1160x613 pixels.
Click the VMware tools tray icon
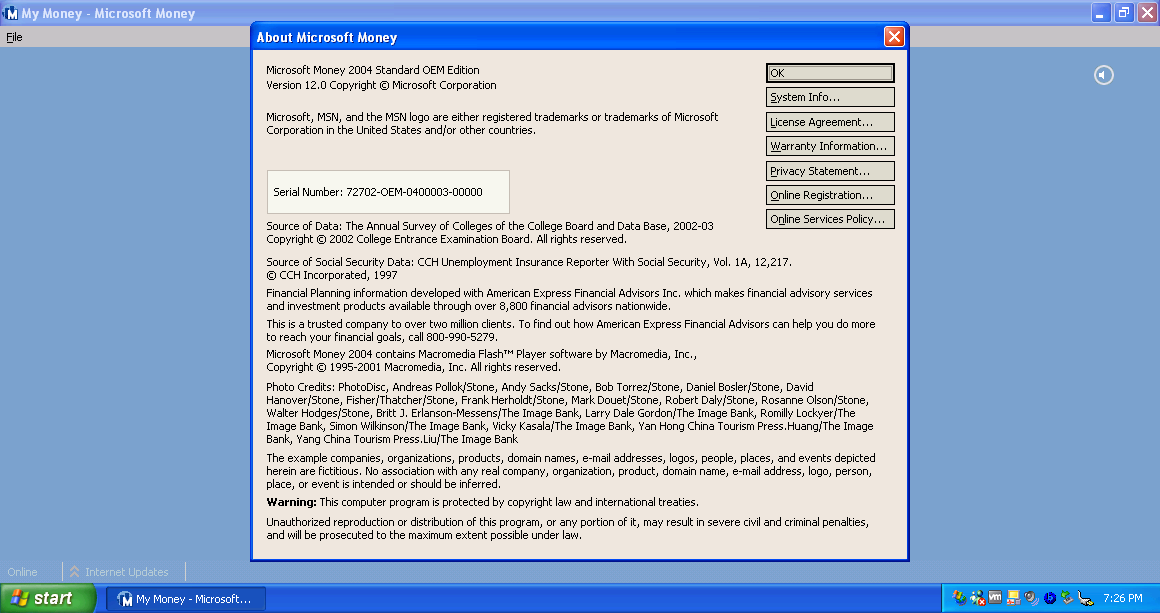pos(995,598)
